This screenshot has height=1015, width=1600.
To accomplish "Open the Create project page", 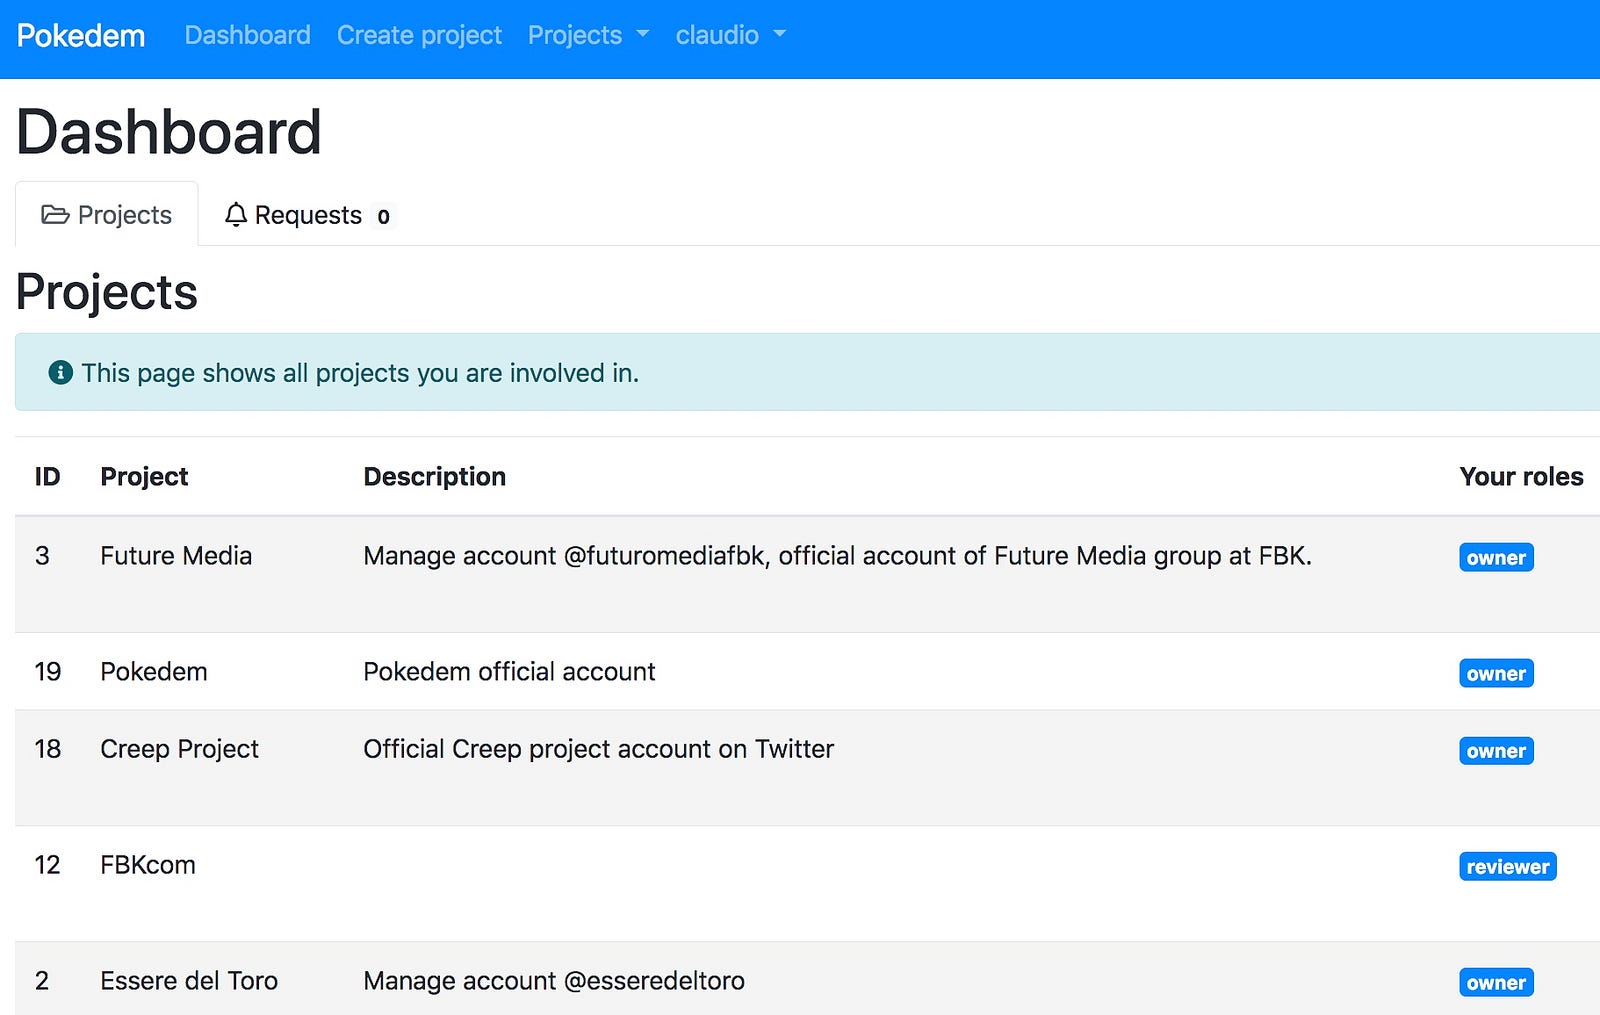I will (x=419, y=35).
